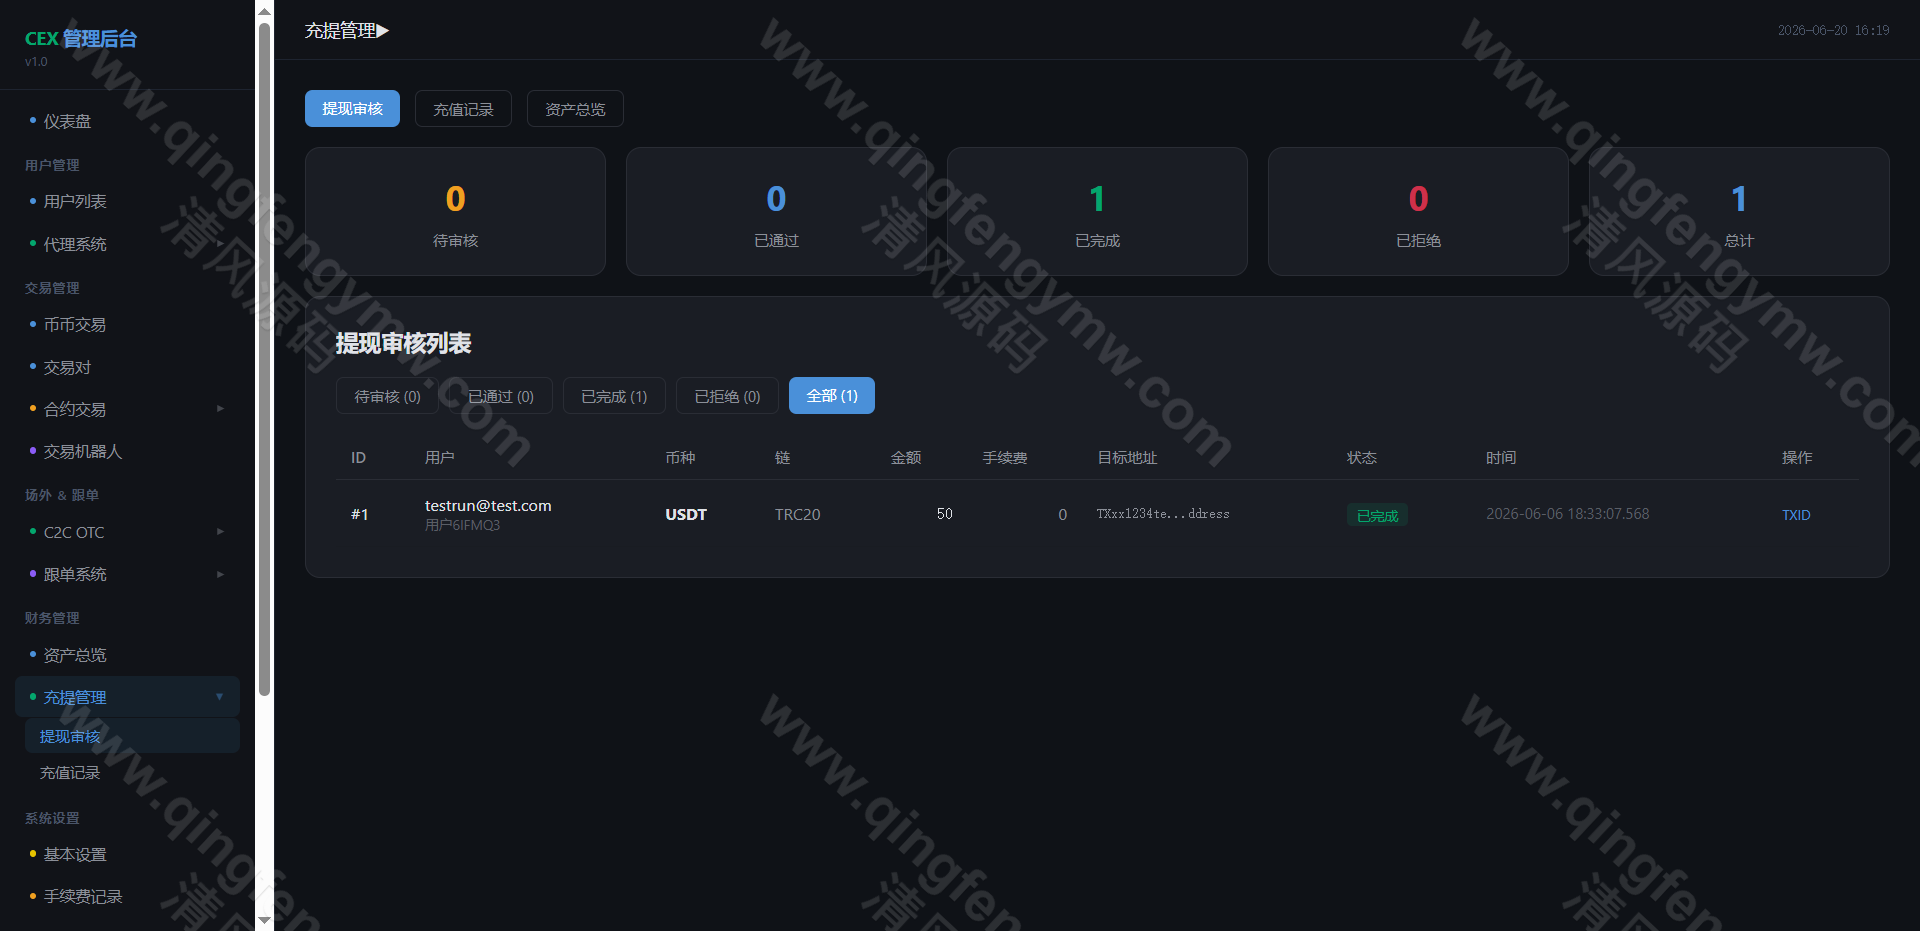
Task: Select 充值记录 in the sidebar submenu
Action: tap(132, 772)
